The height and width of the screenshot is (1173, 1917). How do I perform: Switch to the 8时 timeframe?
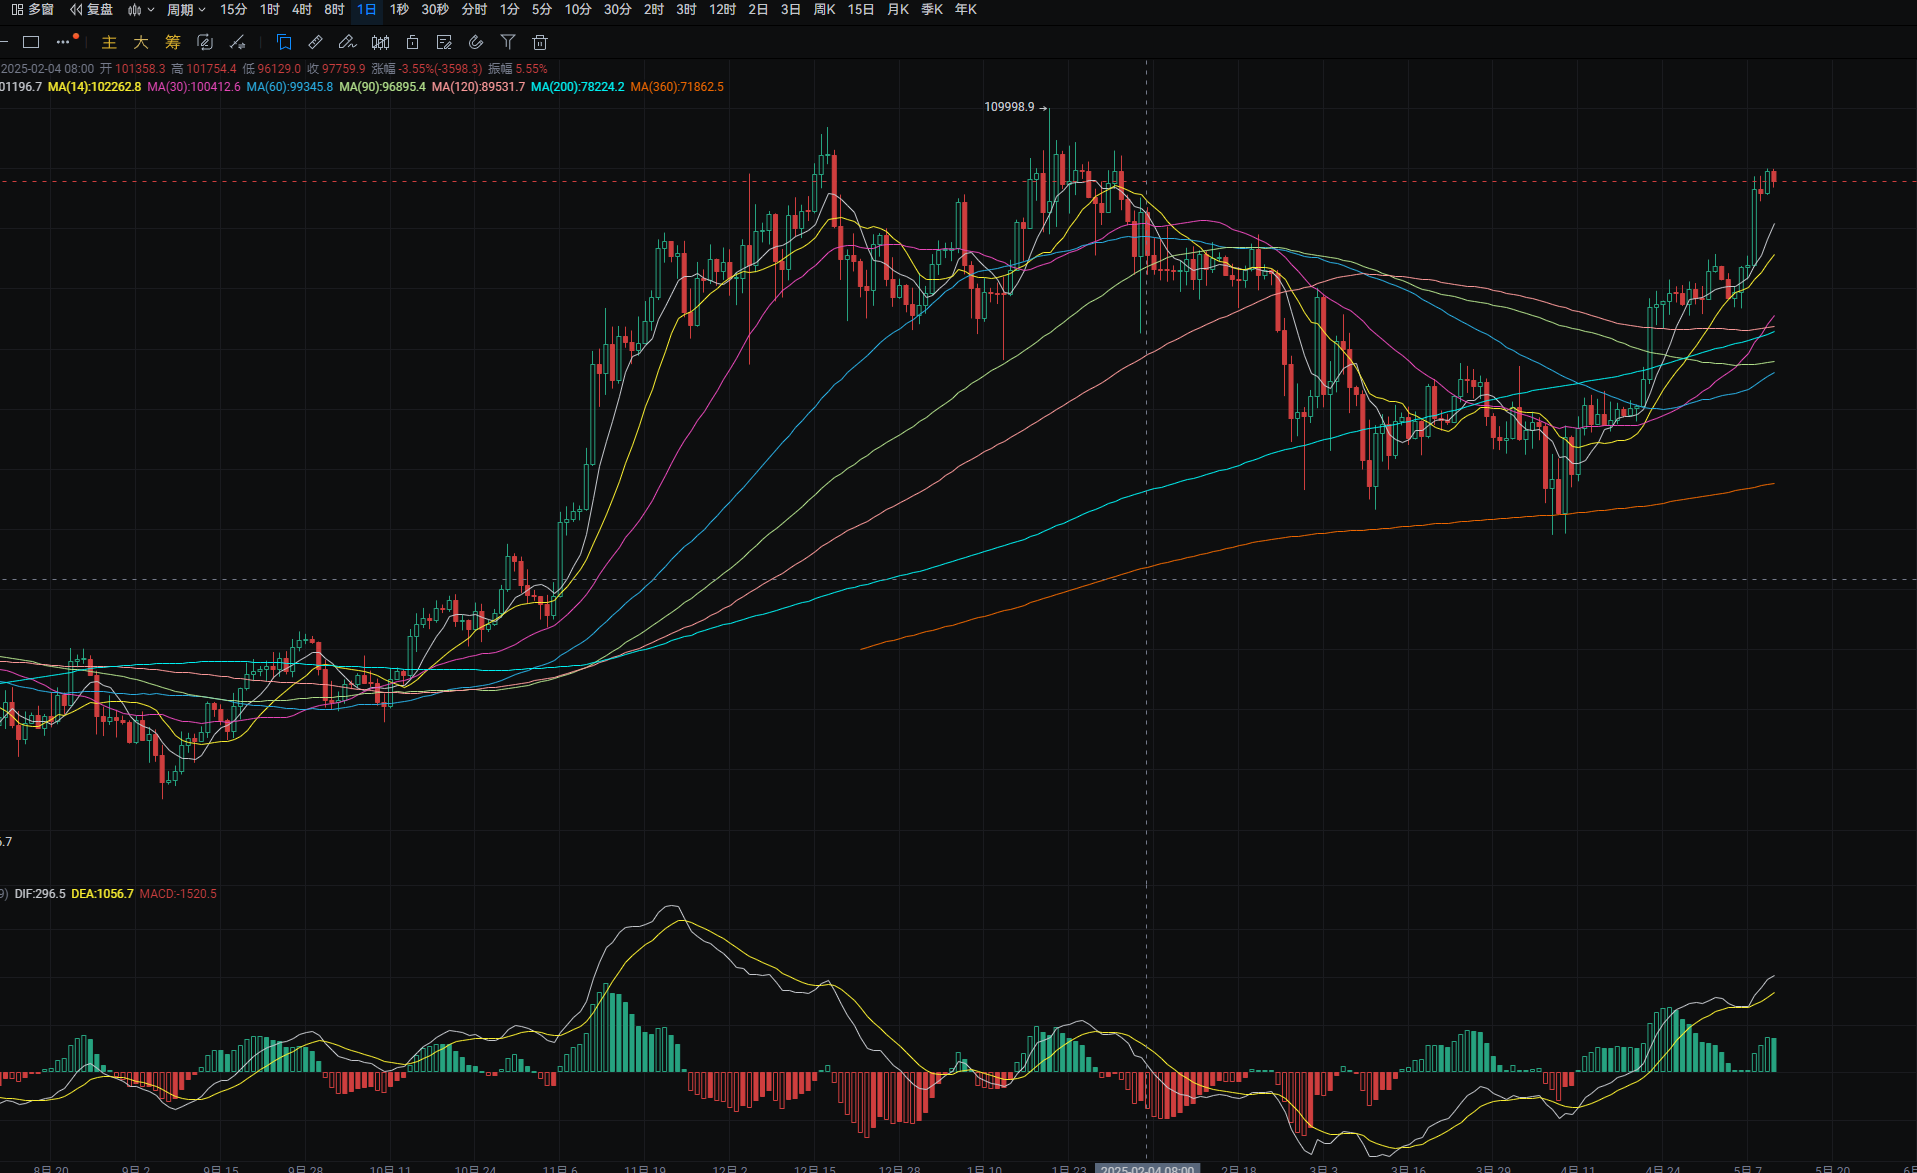click(x=334, y=10)
